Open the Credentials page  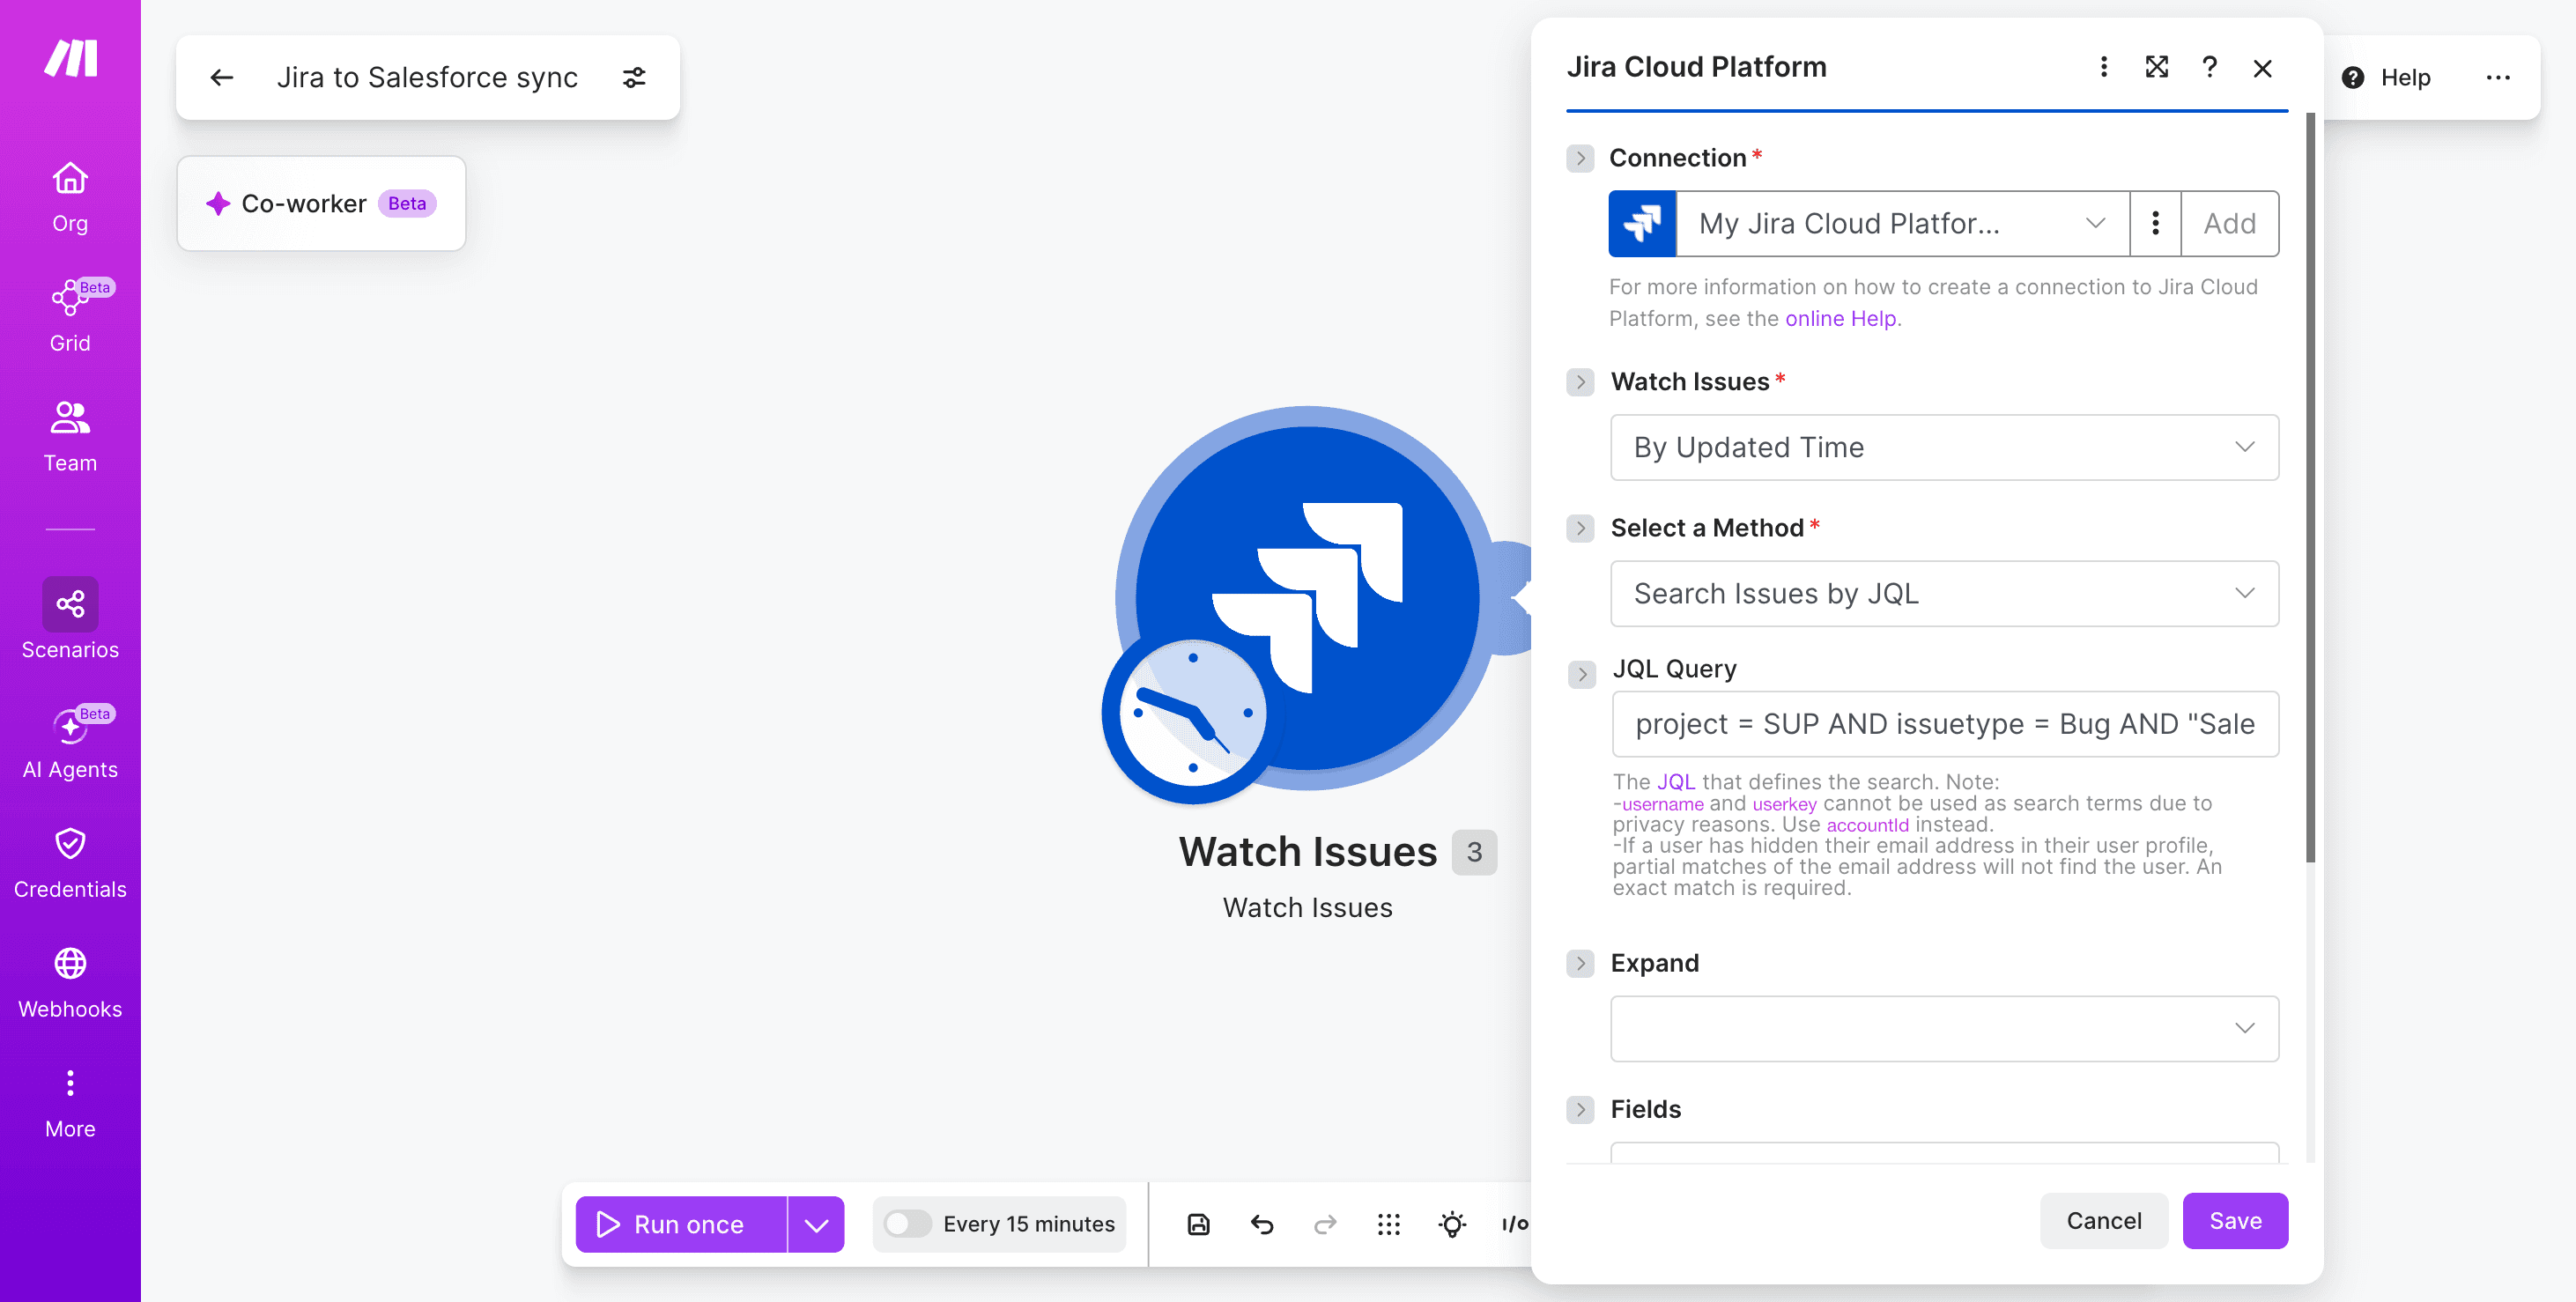tap(70, 864)
